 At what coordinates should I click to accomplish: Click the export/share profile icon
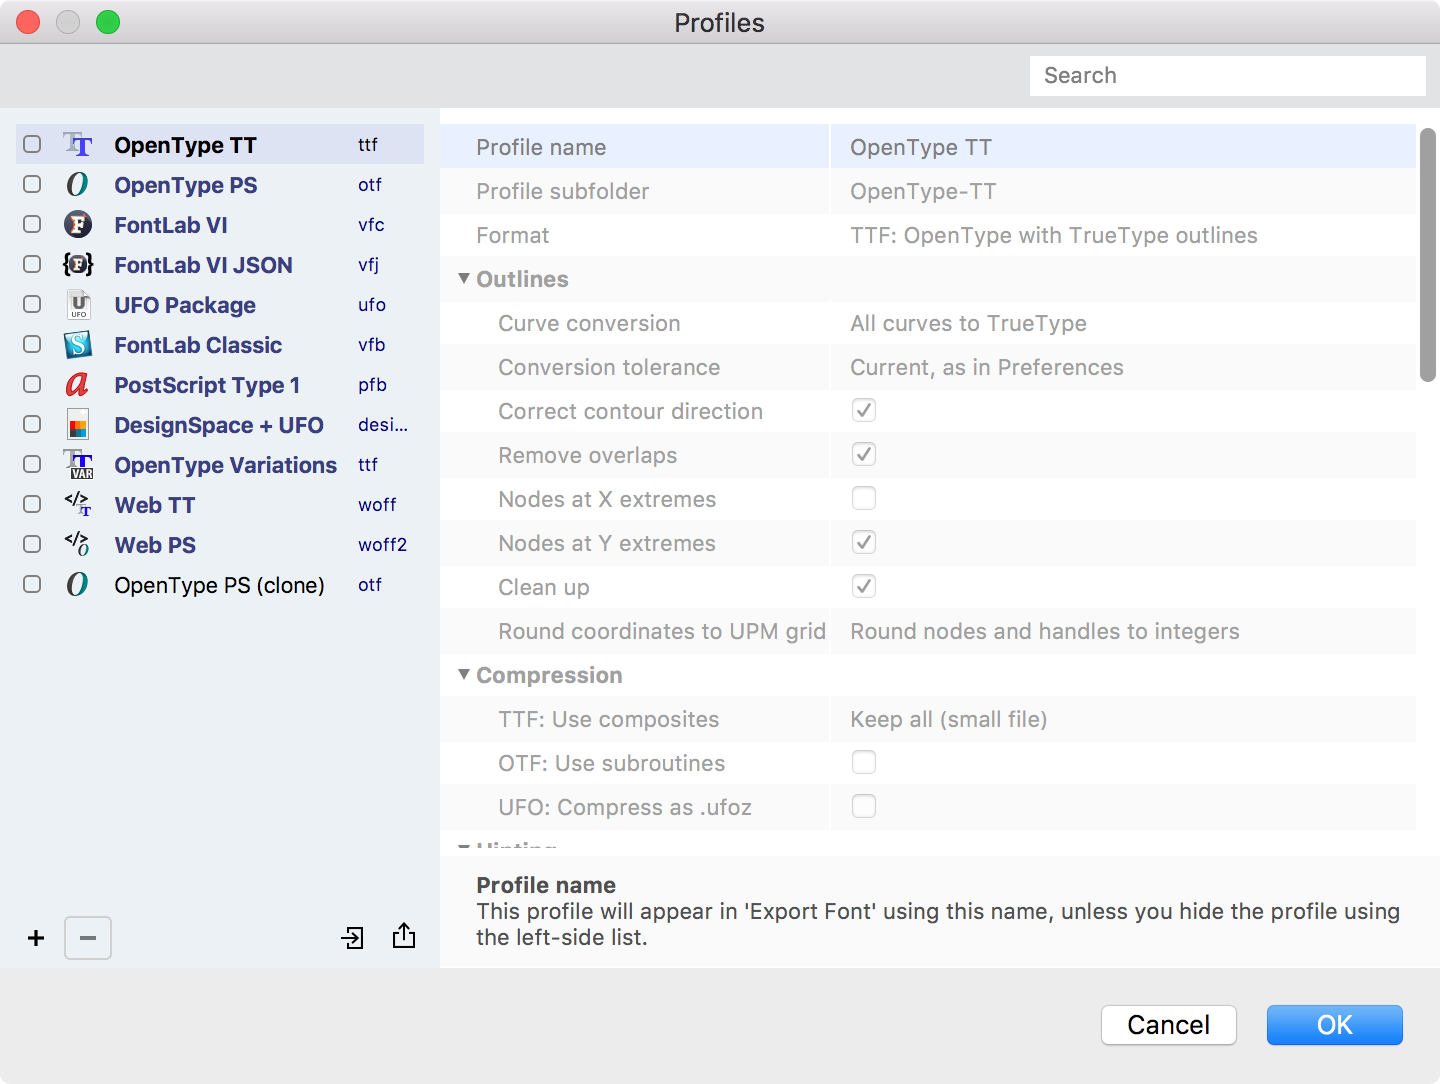(x=404, y=936)
